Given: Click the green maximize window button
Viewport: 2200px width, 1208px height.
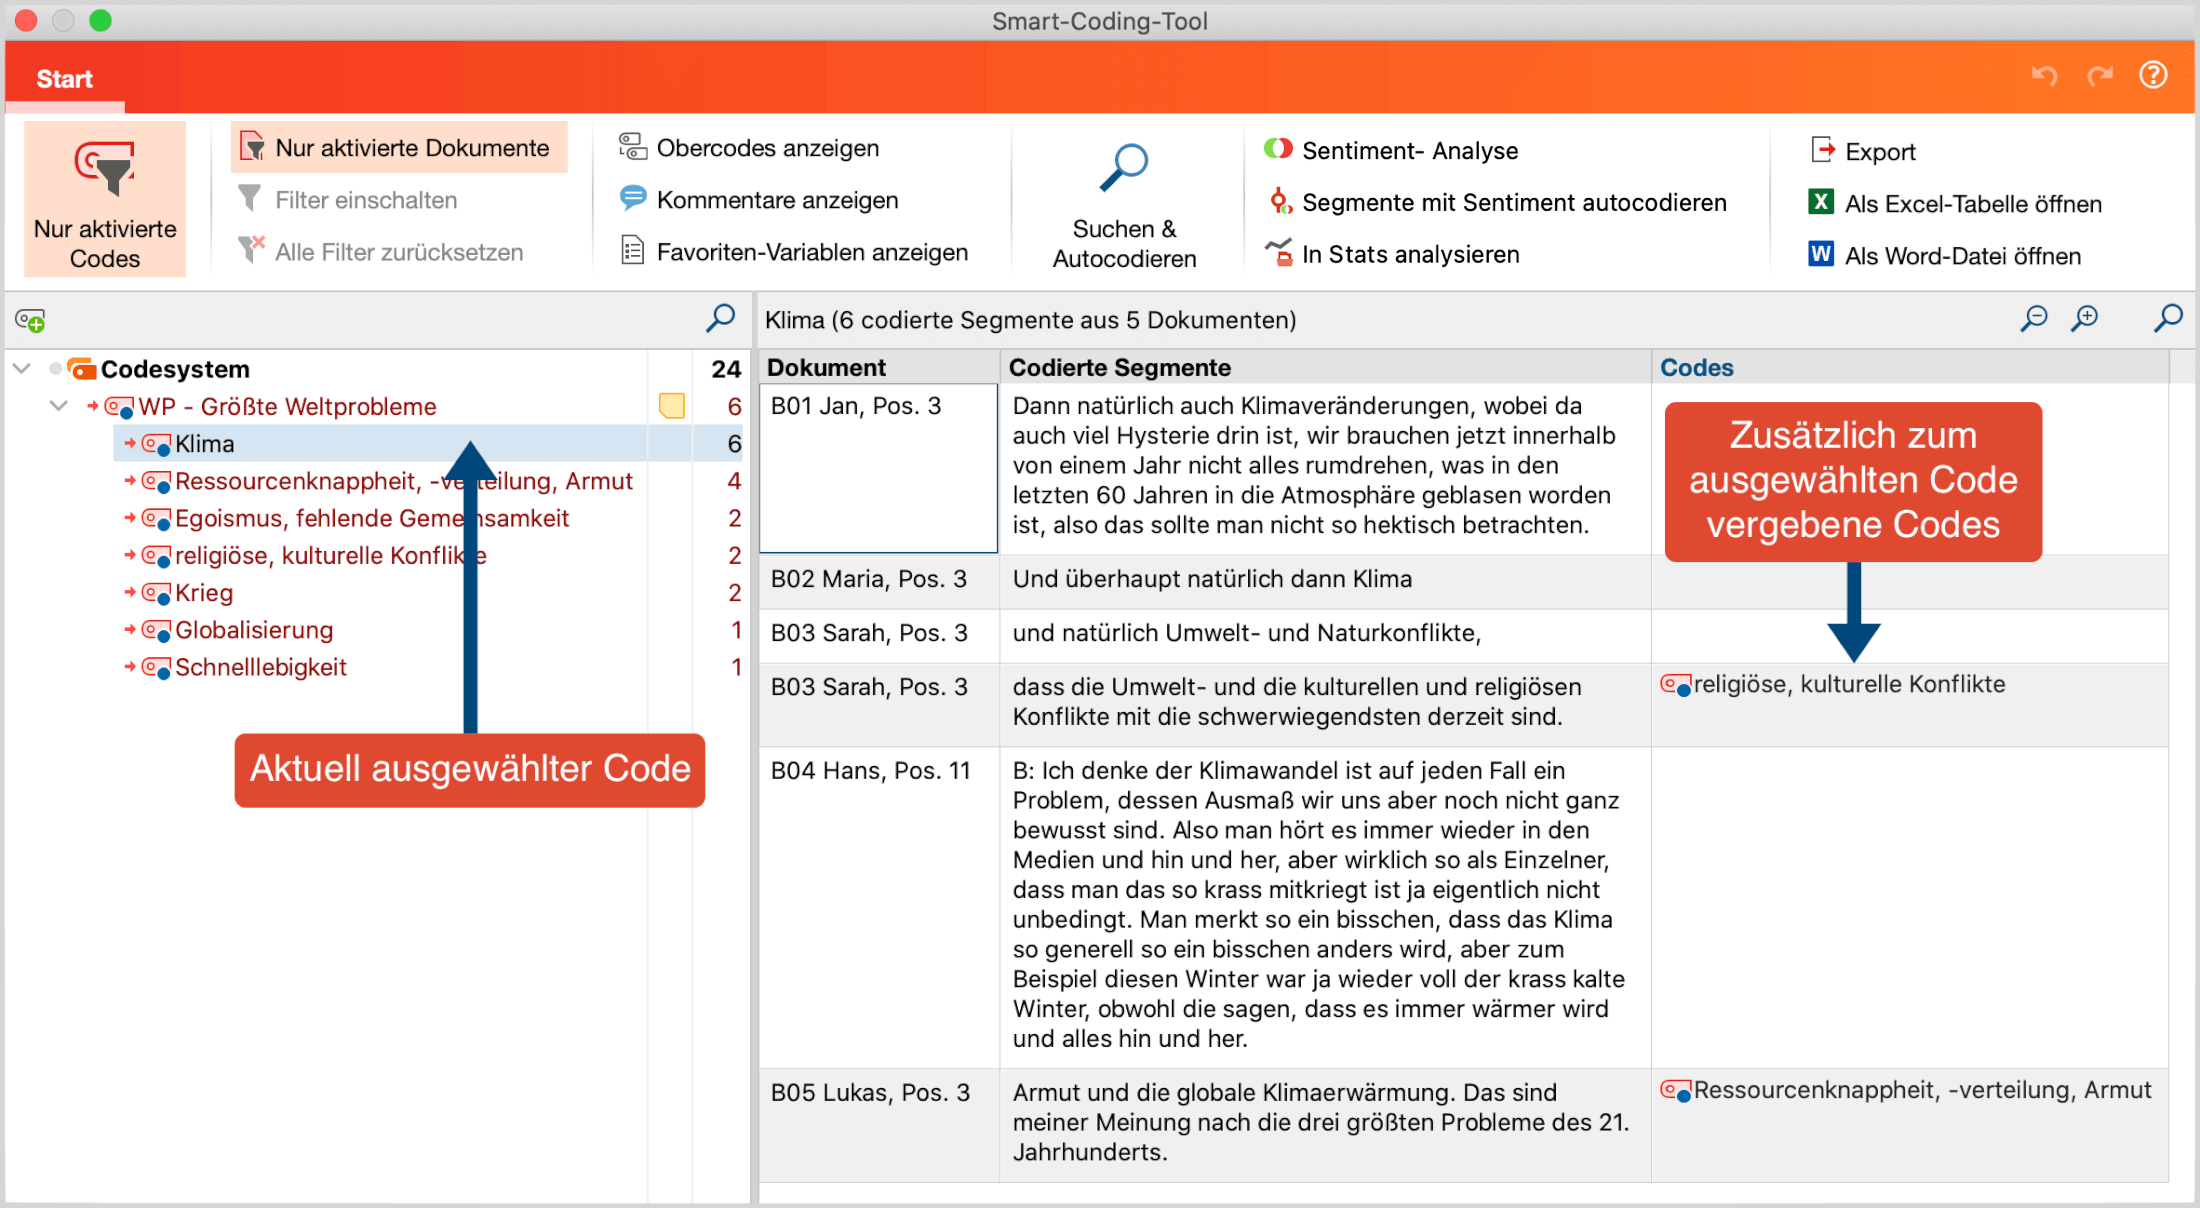Looking at the screenshot, I should point(100,20).
